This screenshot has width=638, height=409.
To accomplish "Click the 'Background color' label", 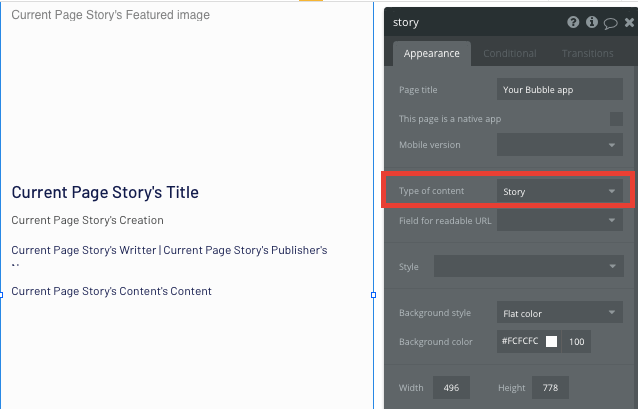I will 436,342.
